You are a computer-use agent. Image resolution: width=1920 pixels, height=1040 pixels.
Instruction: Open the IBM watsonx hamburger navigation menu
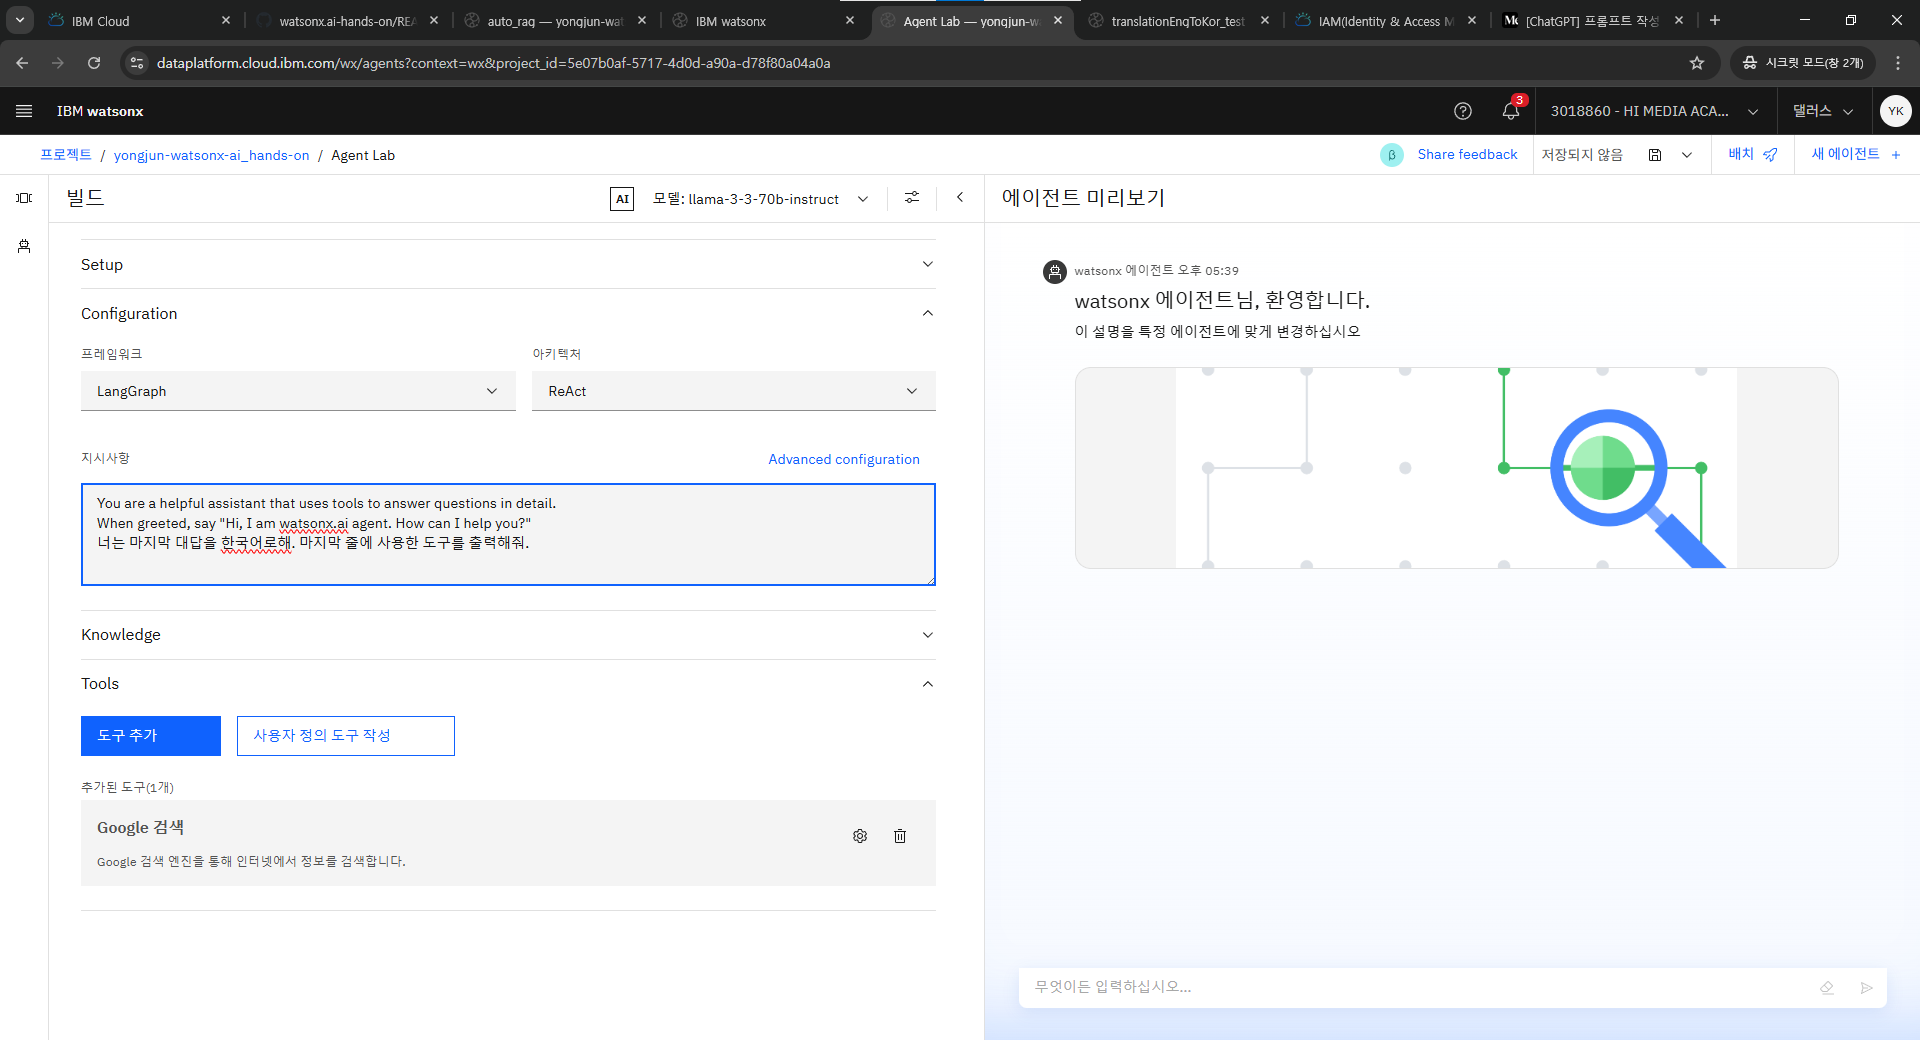point(24,111)
